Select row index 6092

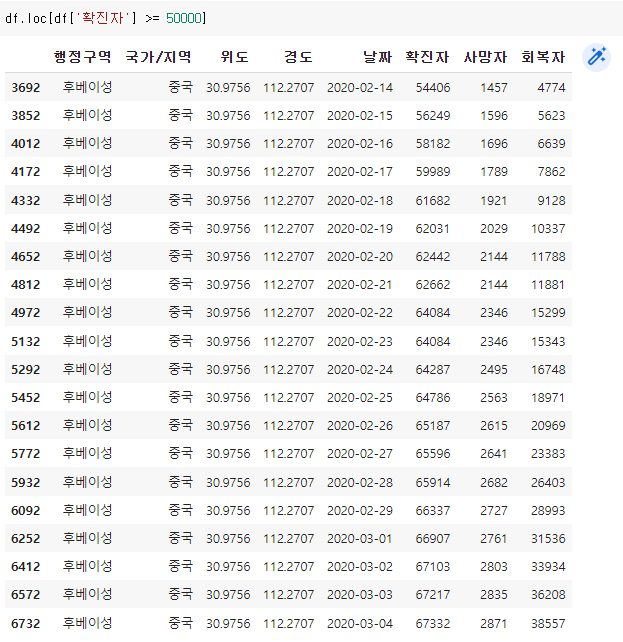click(26, 511)
